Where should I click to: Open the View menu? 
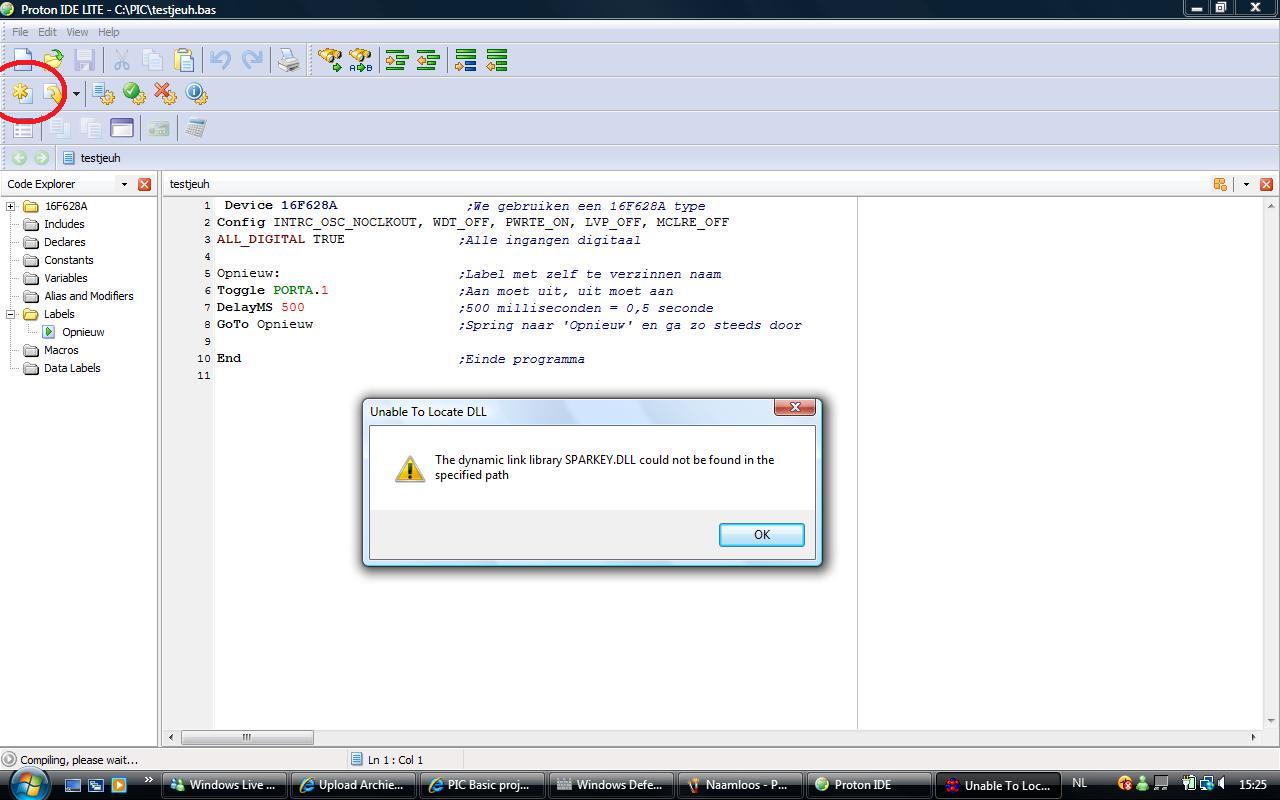(77, 32)
